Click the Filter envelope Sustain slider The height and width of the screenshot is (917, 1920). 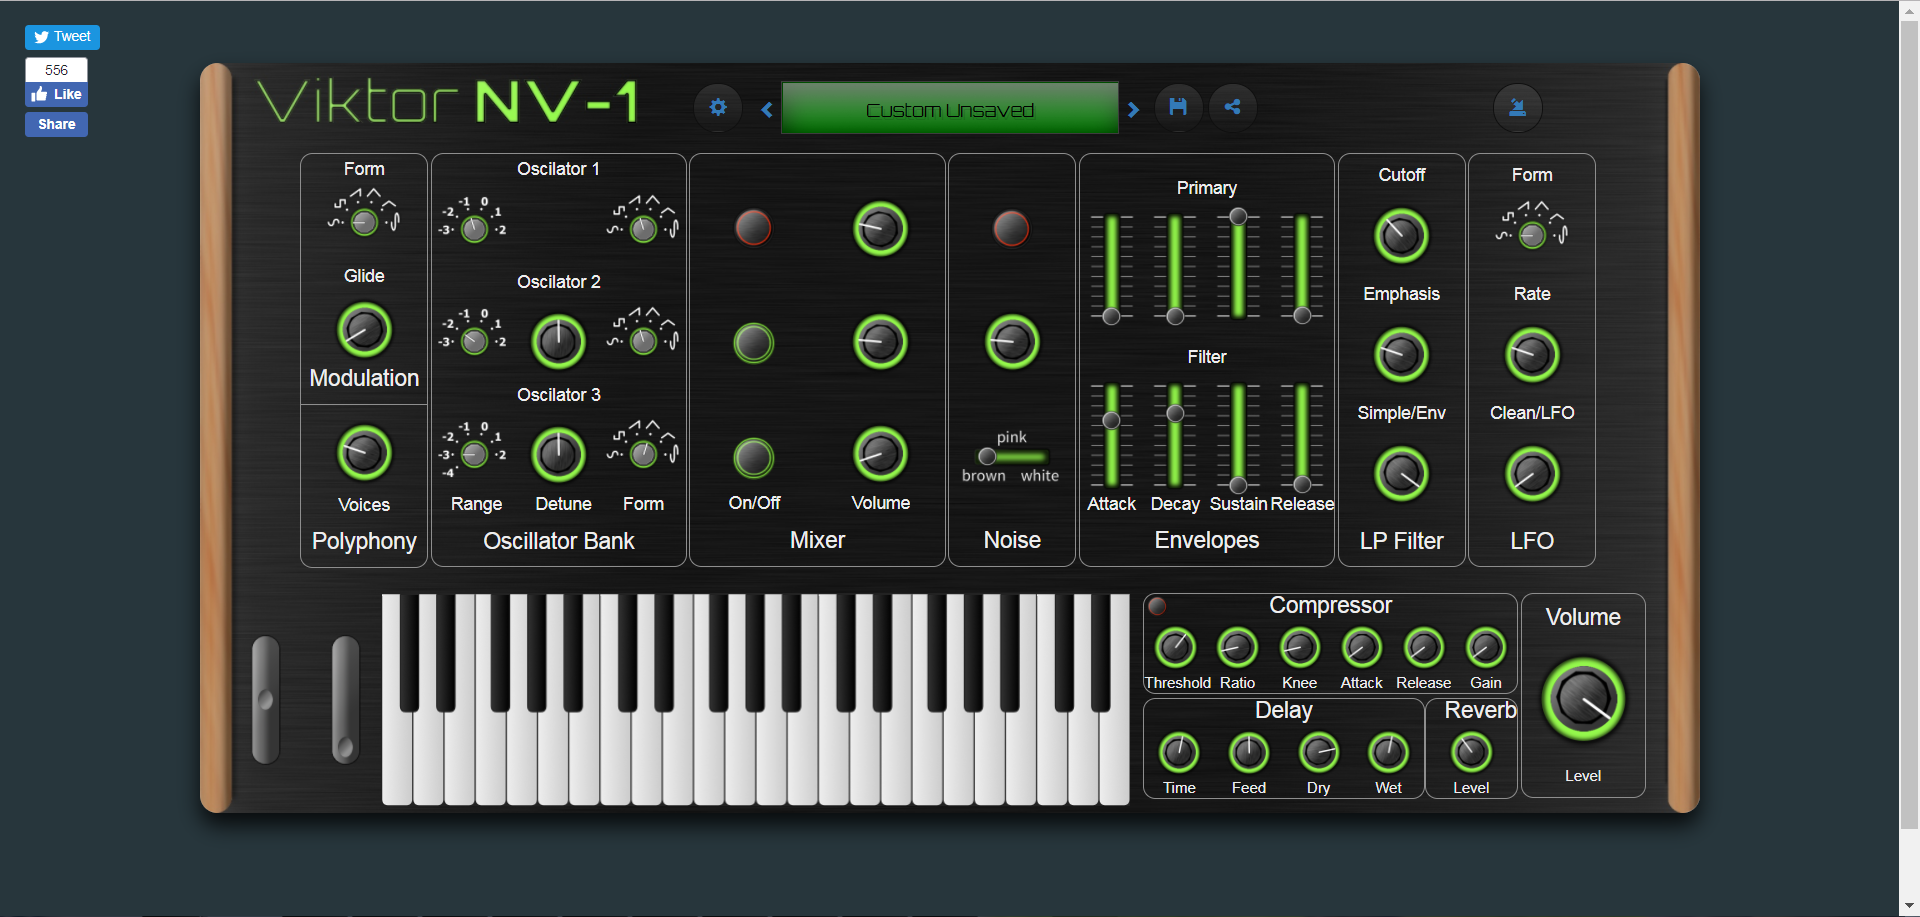1238,436
